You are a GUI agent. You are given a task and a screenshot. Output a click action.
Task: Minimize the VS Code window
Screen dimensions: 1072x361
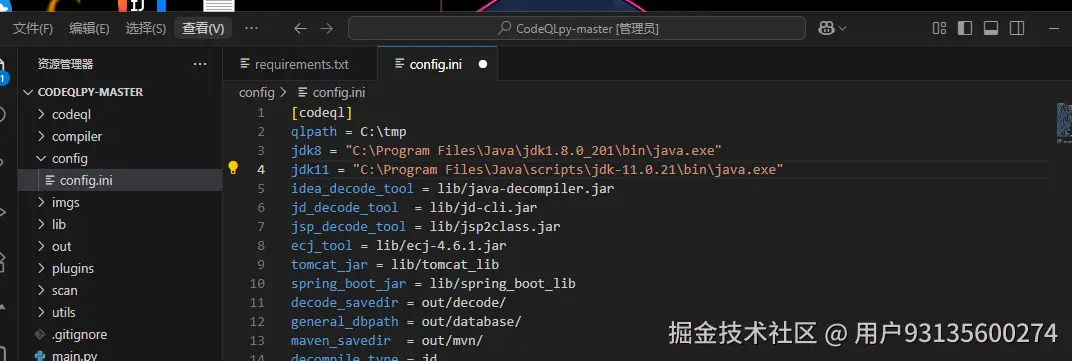coord(1054,29)
